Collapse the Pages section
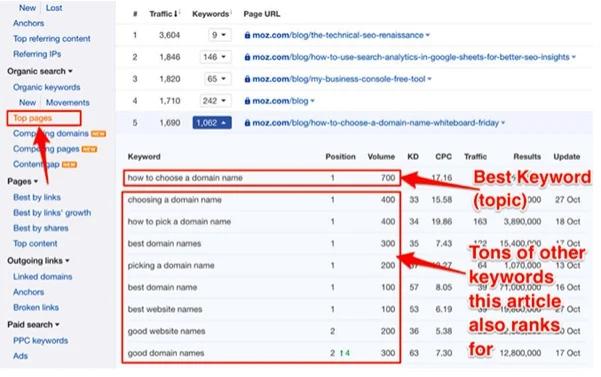 tap(23, 182)
